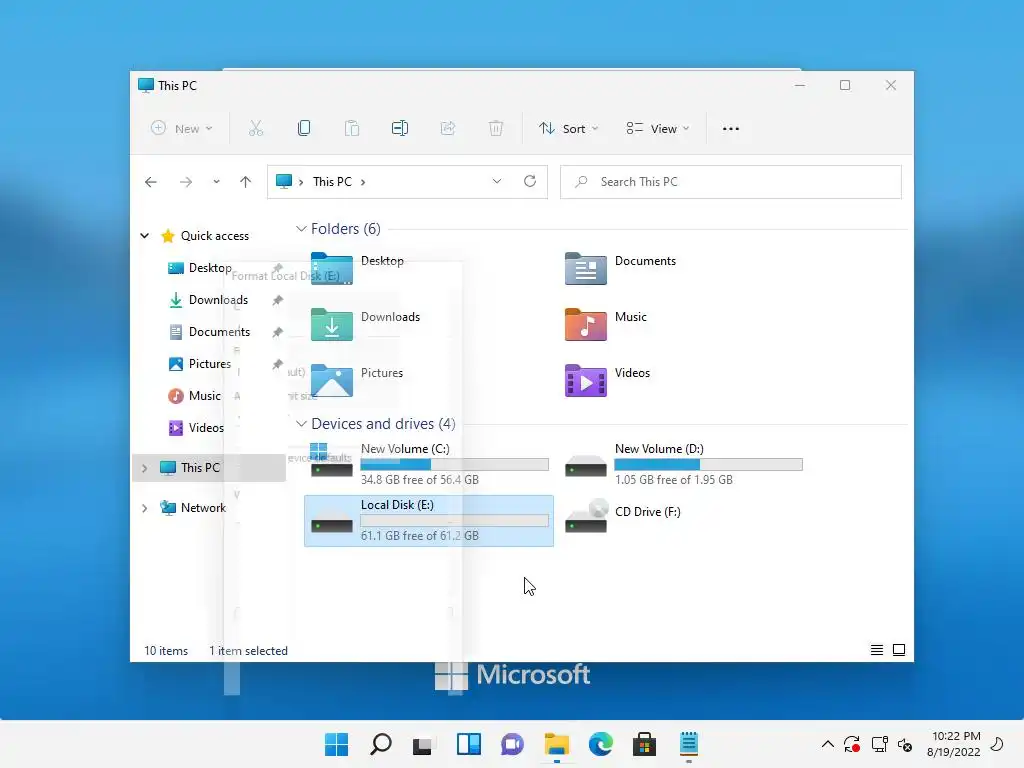This screenshot has height=768, width=1024.
Task: Select the CD Drive (F:) icon
Action: [585, 517]
